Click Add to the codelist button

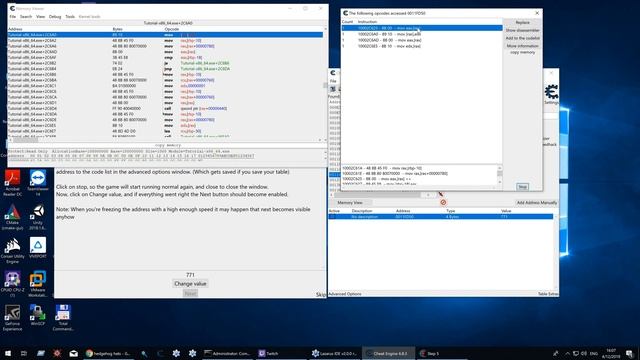[522, 38]
